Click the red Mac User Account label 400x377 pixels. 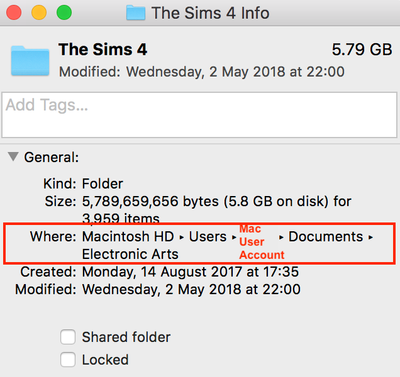pyautogui.click(x=262, y=242)
